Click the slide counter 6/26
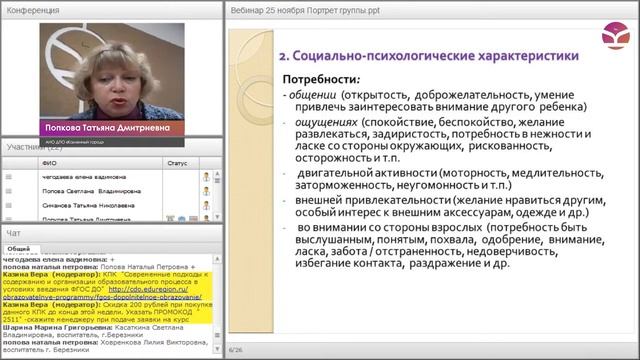Viewport: 640px width, 360px height. point(236,350)
